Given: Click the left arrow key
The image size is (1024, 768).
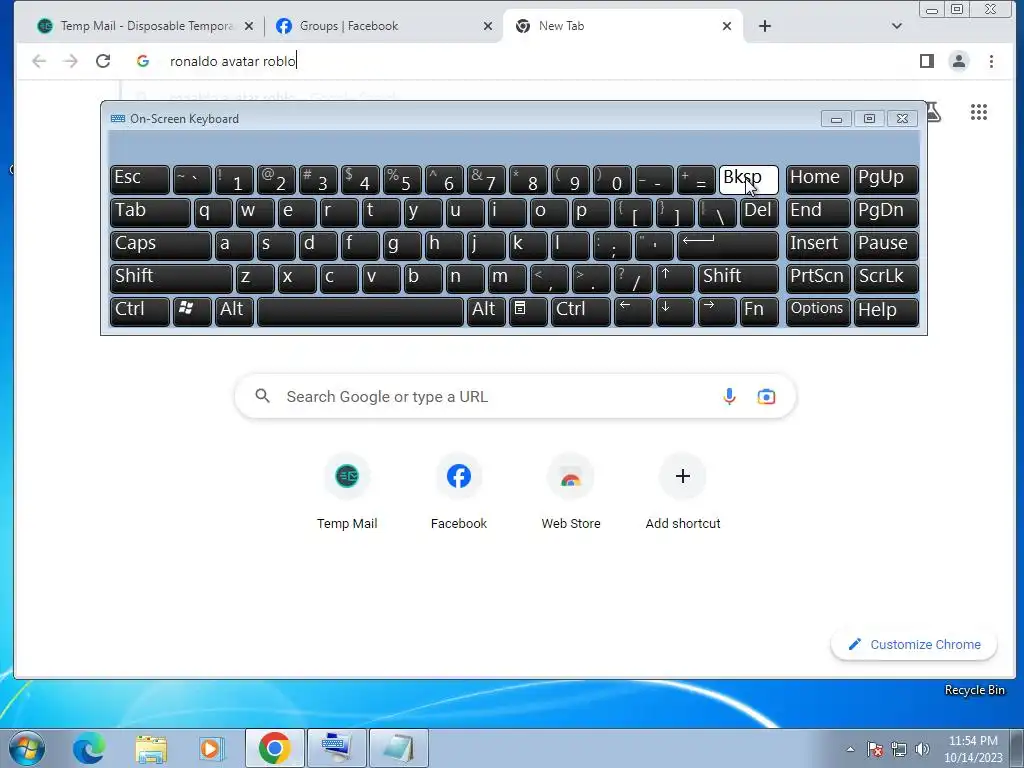Looking at the screenshot, I should (633, 312).
